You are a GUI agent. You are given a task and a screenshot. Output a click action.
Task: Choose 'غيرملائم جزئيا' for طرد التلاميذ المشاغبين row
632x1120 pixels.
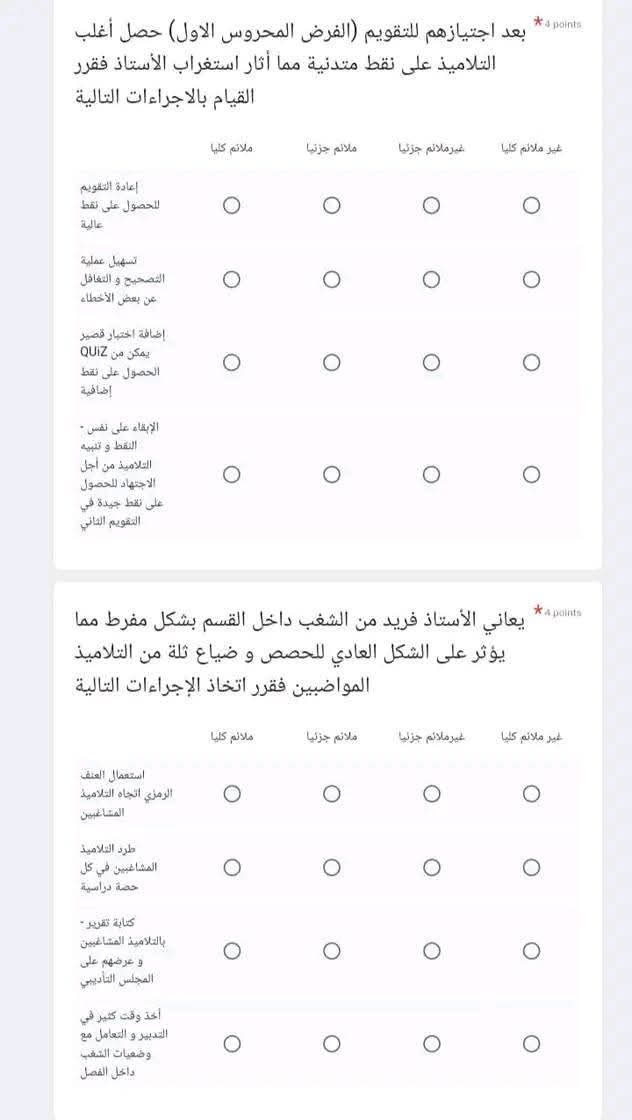pos(432,868)
